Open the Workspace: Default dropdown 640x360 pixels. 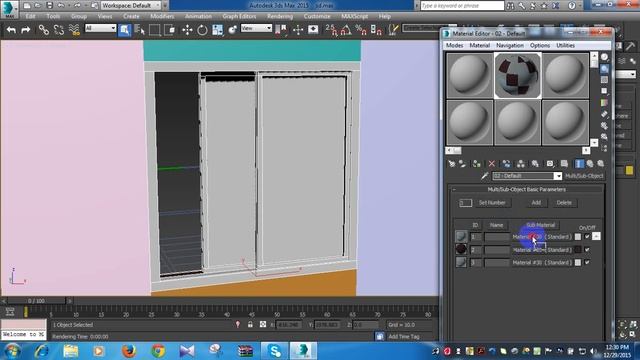[x=131, y=6]
